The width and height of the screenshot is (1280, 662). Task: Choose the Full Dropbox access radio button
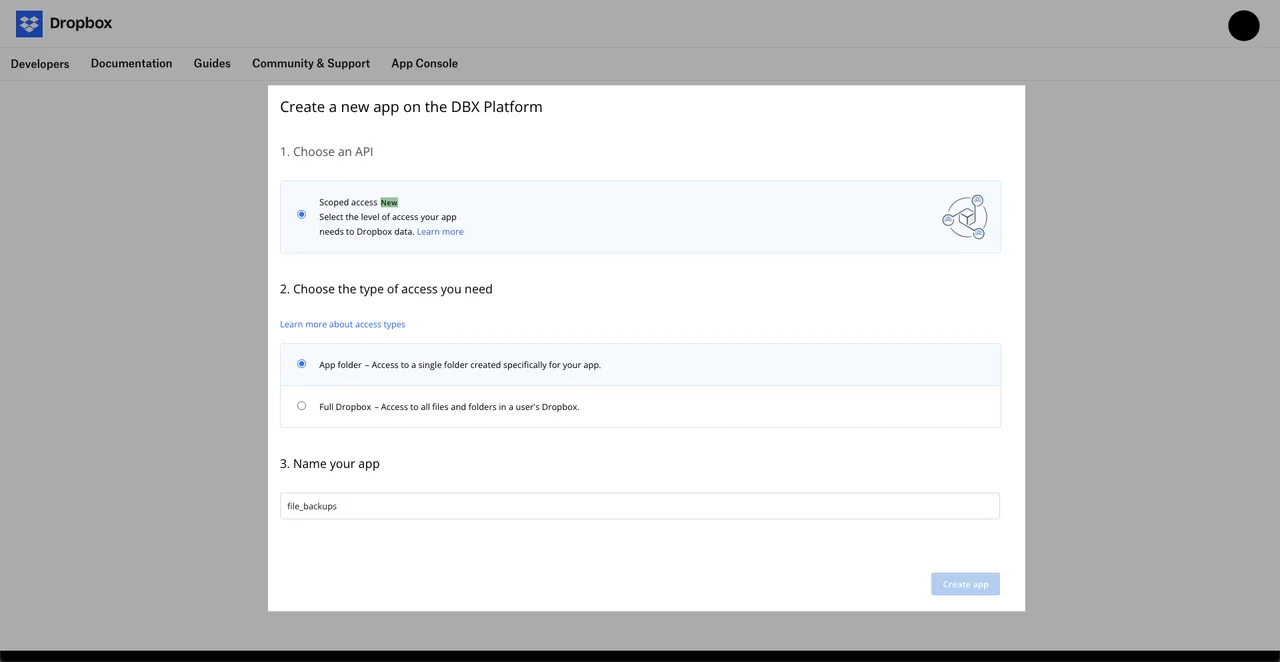301,406
